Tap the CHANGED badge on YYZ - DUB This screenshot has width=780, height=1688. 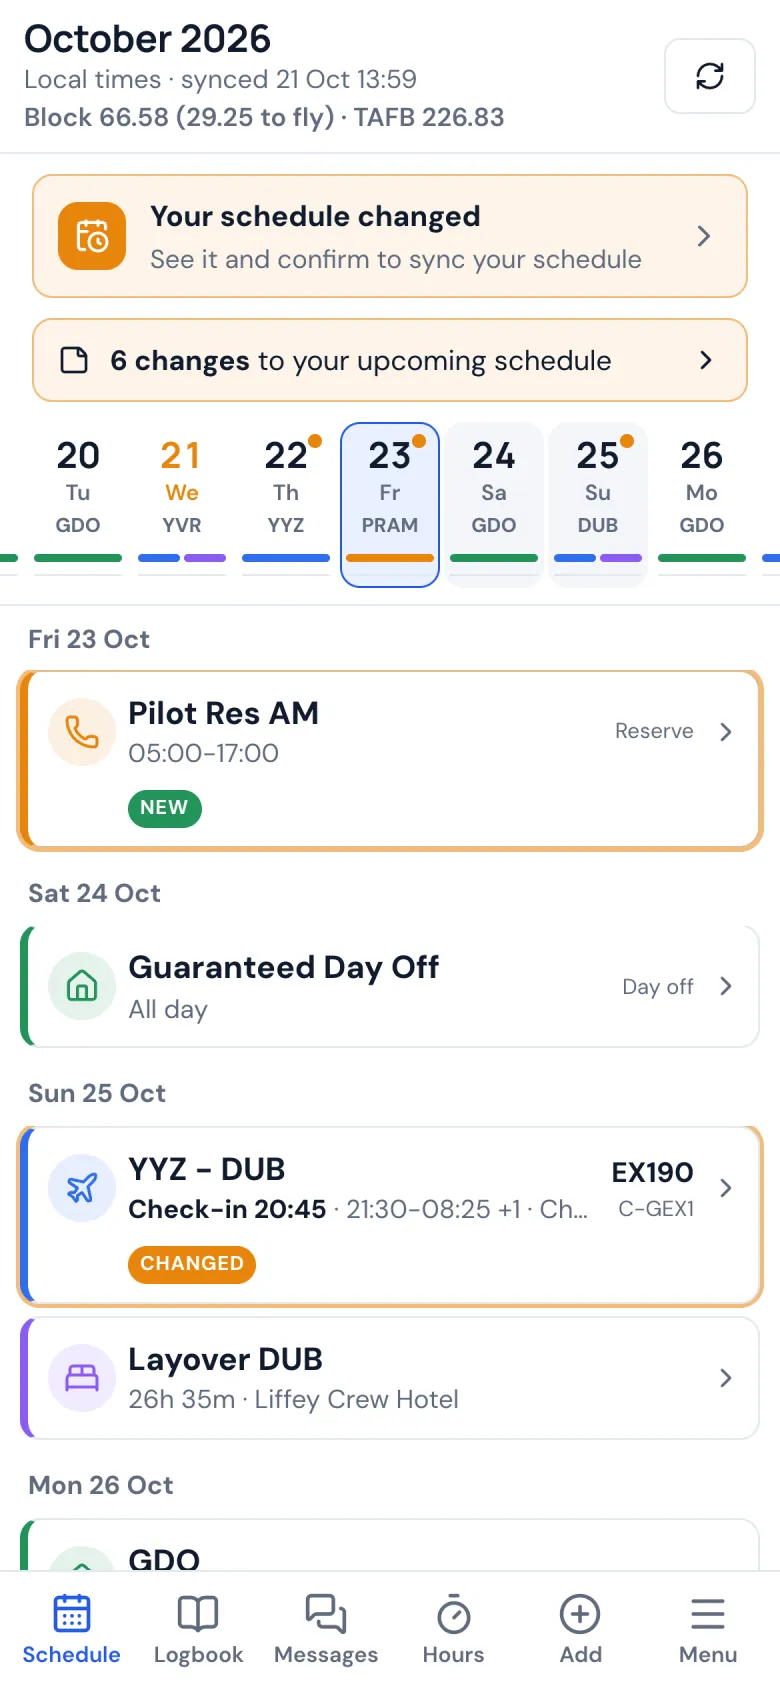192,1264
